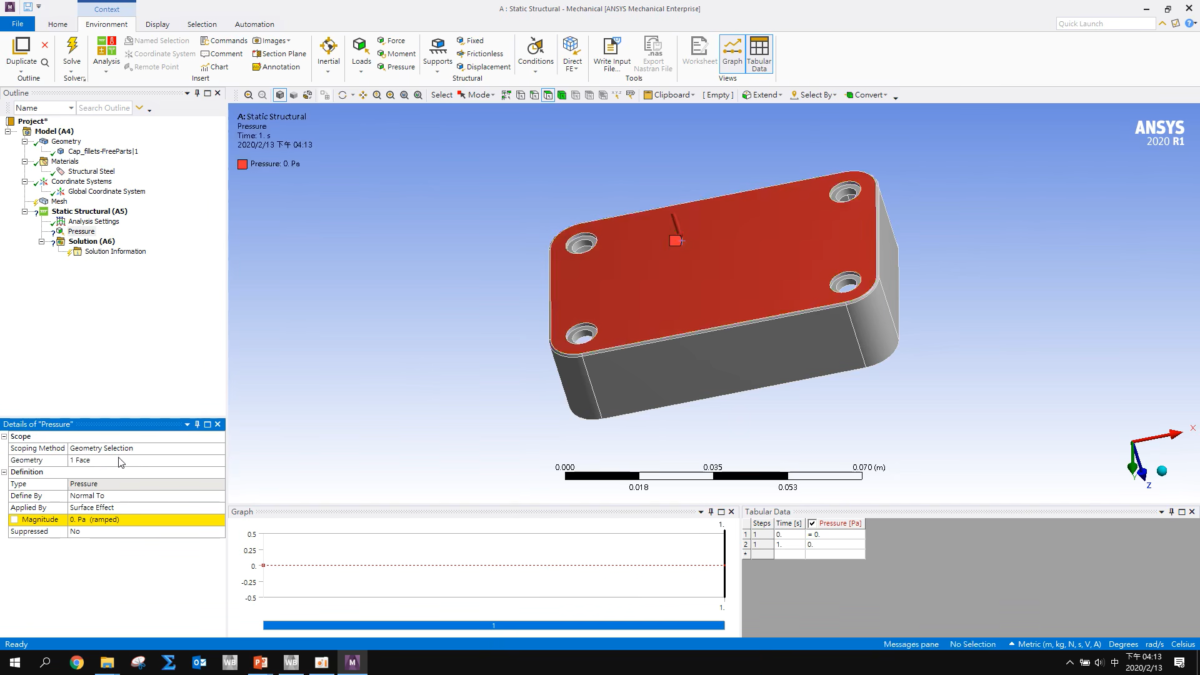Open PowerPoint from the Windows taskbar

pos(260,662)
